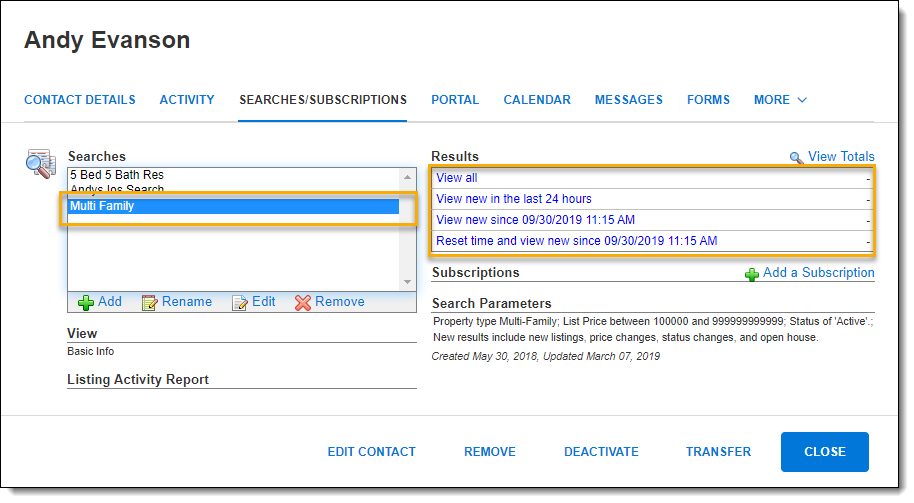914x503 pixels.
Task: Select the Multi Family saved search
Action: point(233,206)
